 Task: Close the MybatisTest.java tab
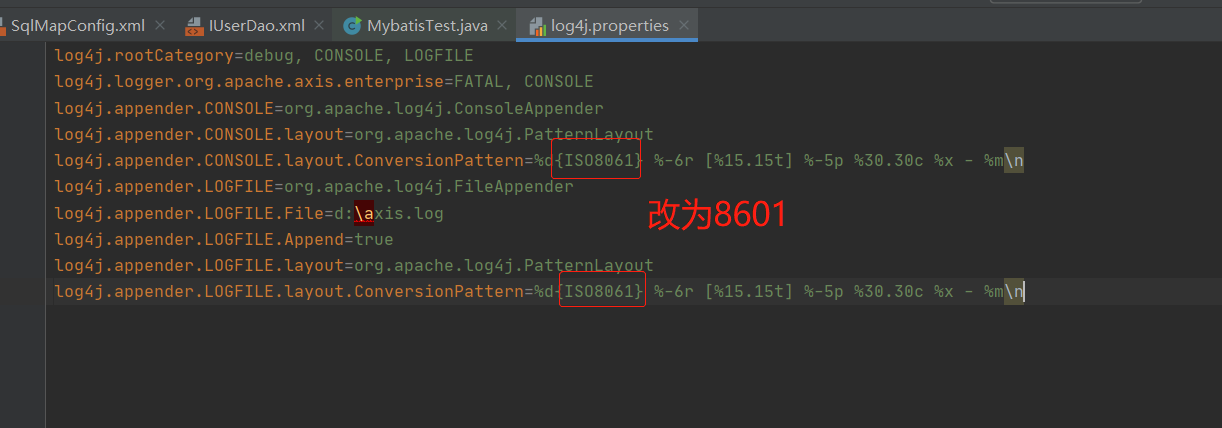coord(502,26)
